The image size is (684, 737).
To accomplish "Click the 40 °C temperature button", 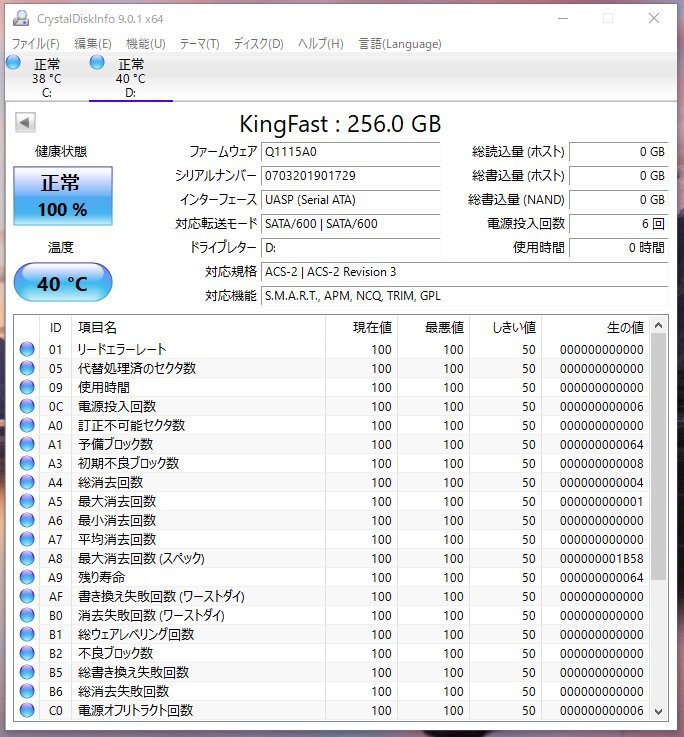I will (x=63, y=282).
